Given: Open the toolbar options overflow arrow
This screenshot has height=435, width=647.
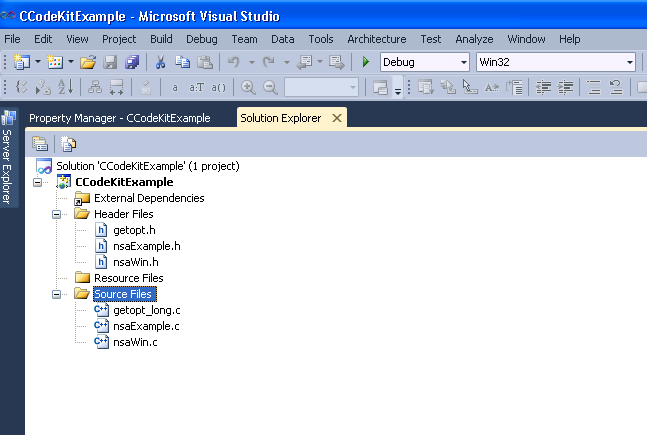Looking at the screenshot, I should pos(398,90).
